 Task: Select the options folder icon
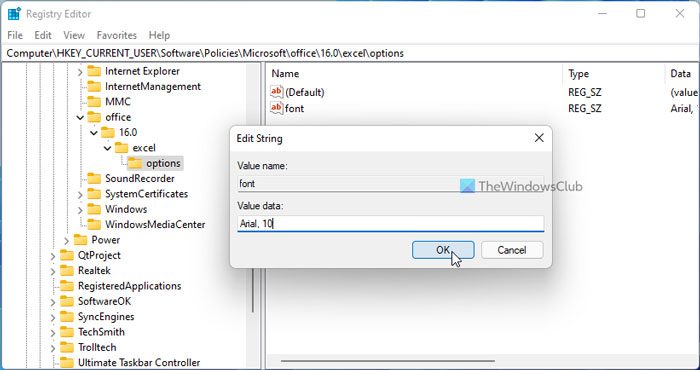[x=135, y=163]
